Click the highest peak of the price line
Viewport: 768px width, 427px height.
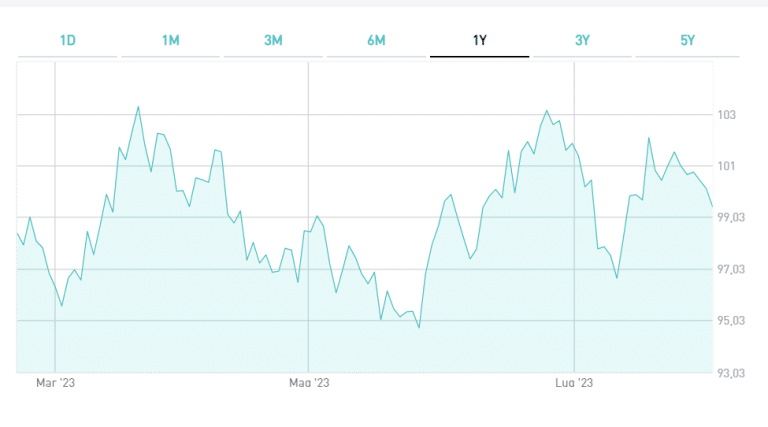click(138, 107)
